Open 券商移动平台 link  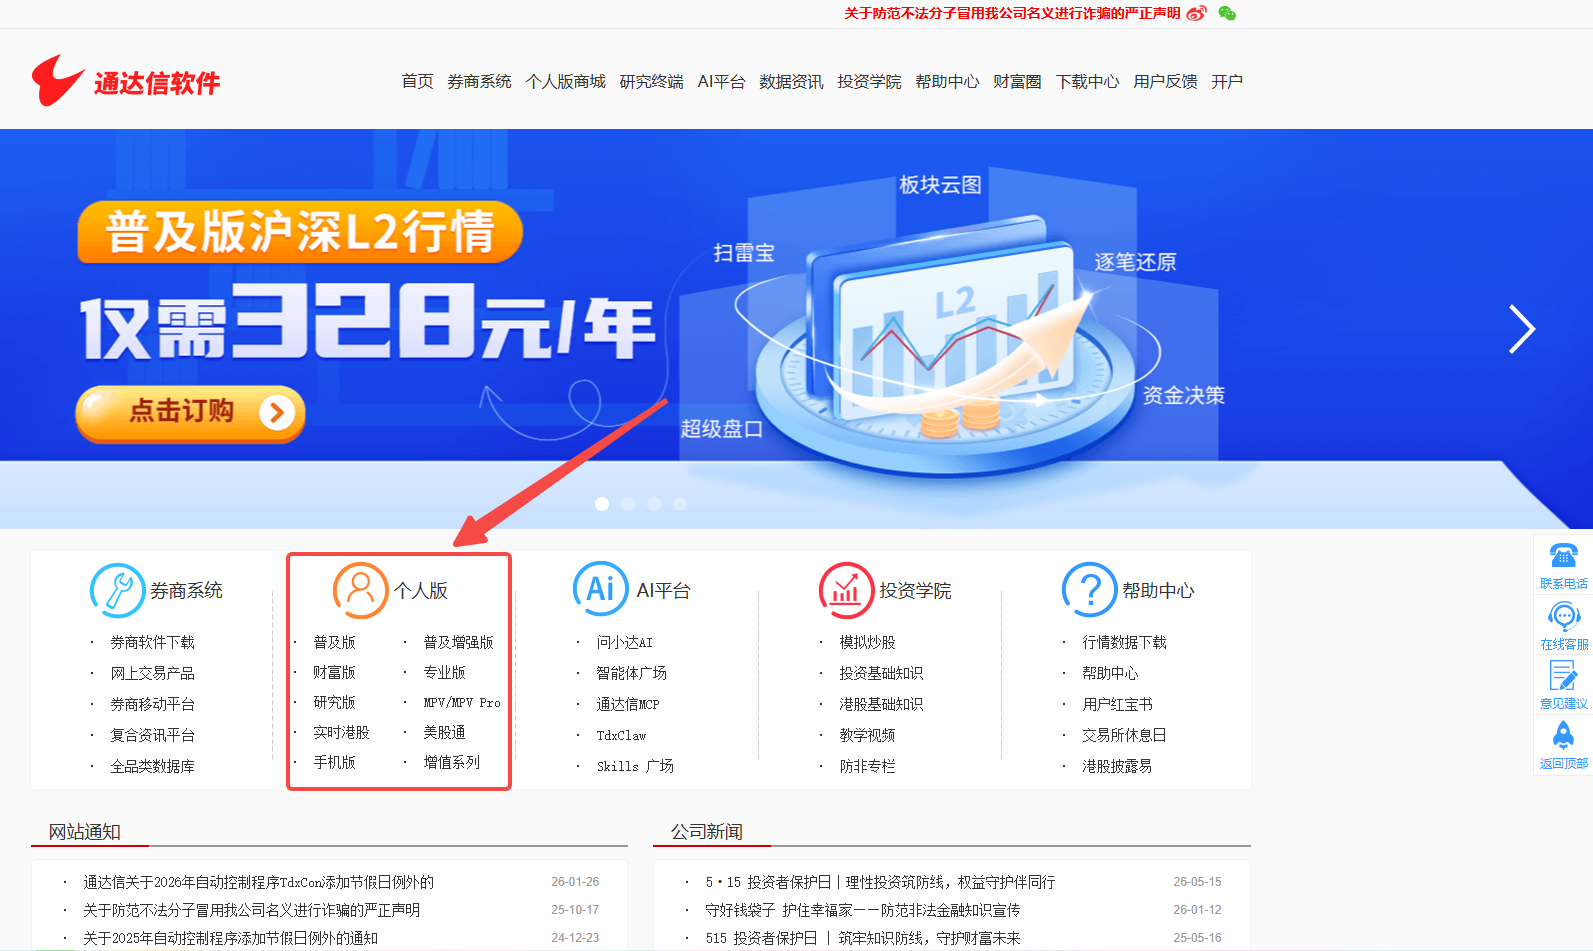[152, 704]
